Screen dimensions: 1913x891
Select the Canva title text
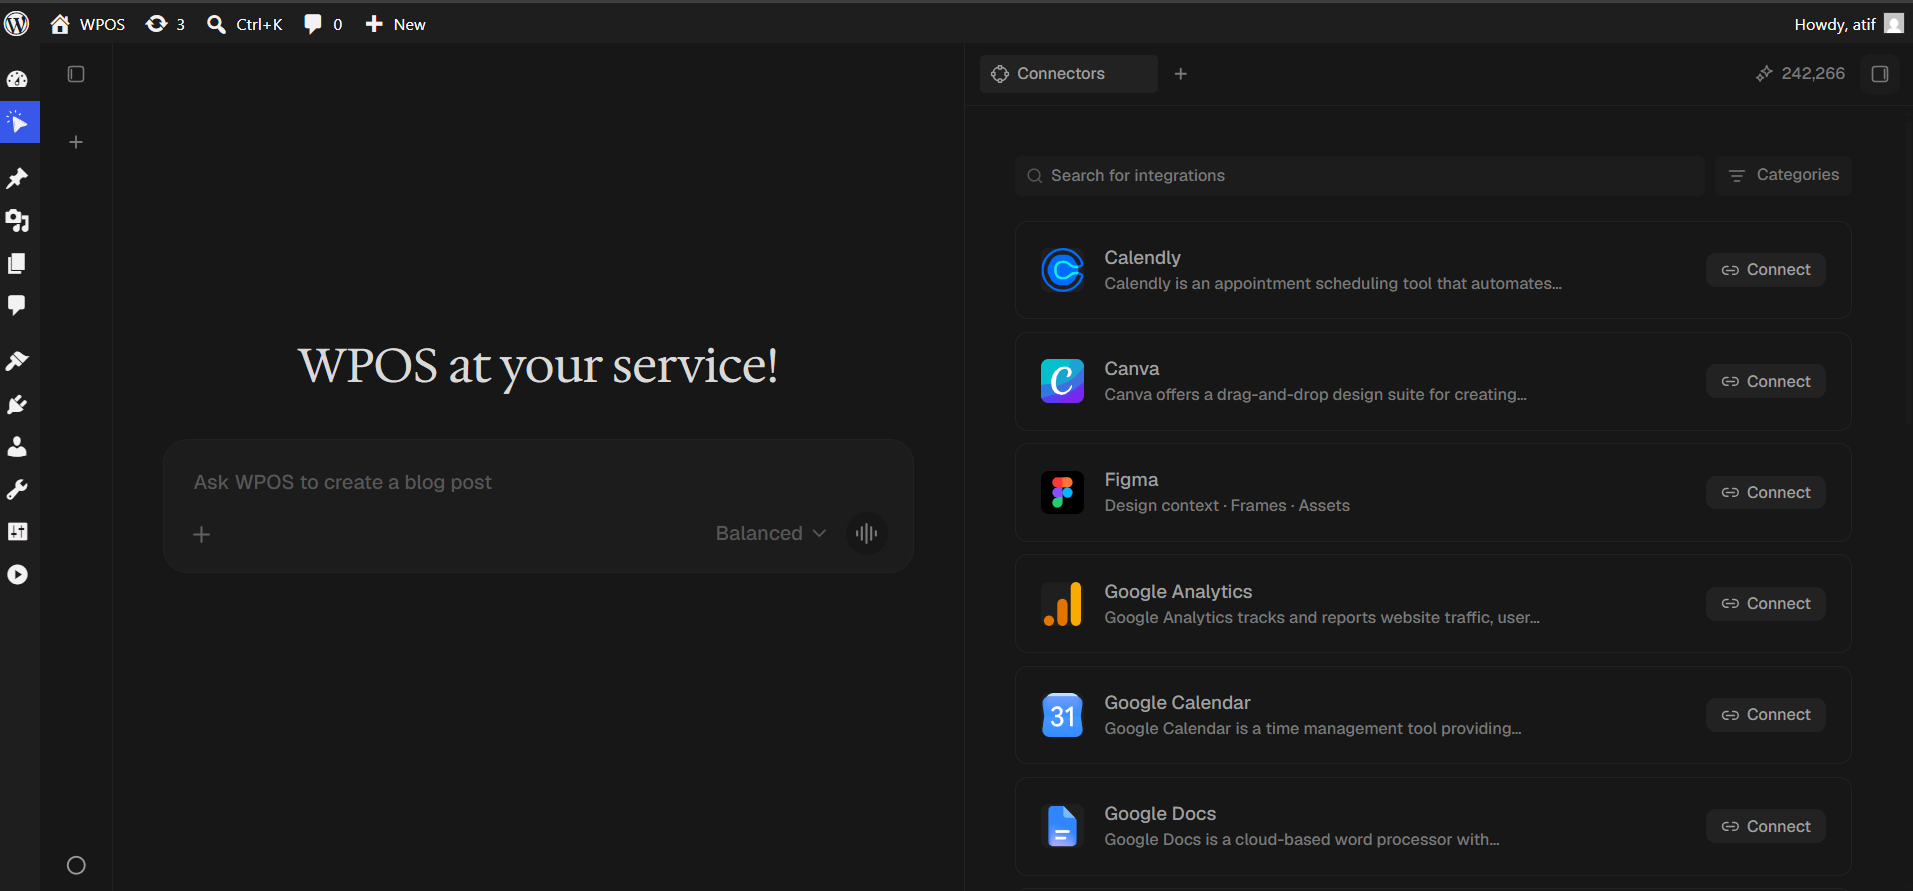[1131, 368]
